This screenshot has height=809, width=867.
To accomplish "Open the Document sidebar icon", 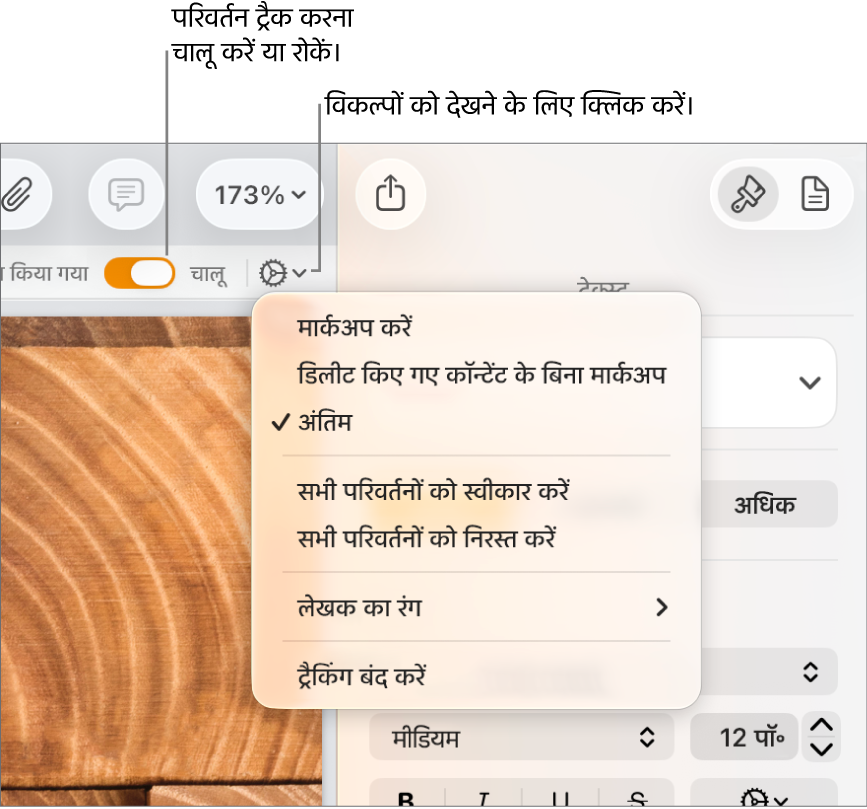I will tap(815, 194).
